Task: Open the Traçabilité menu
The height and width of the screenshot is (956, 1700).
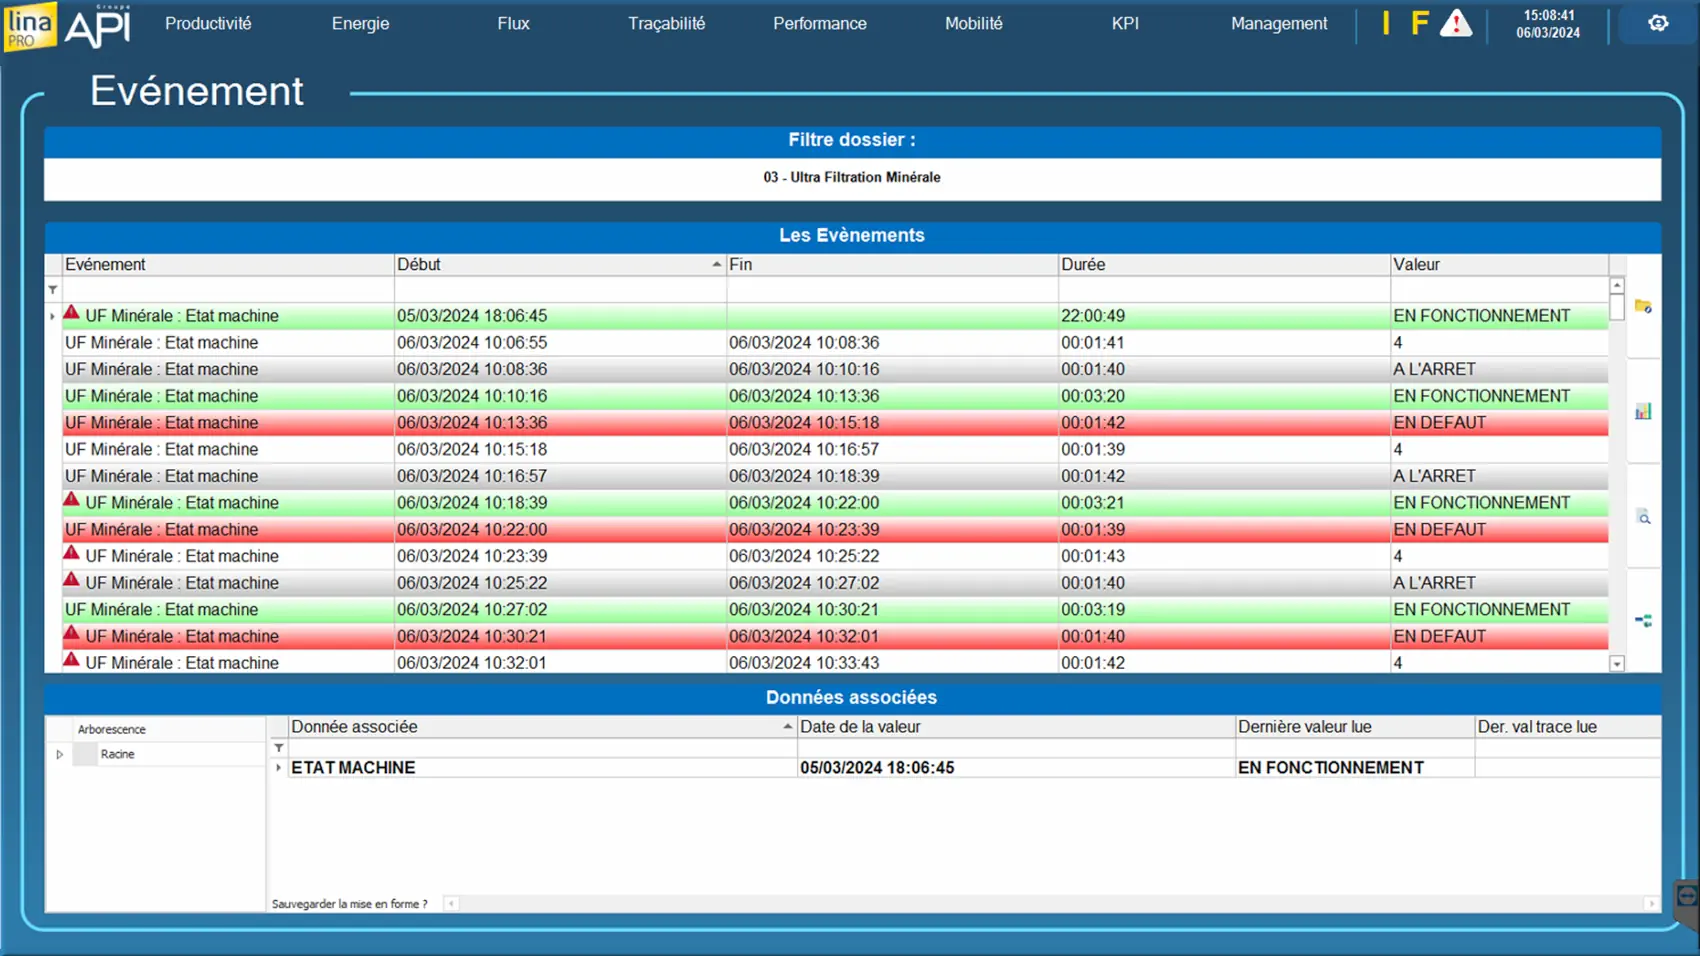Action: (666, 23)
